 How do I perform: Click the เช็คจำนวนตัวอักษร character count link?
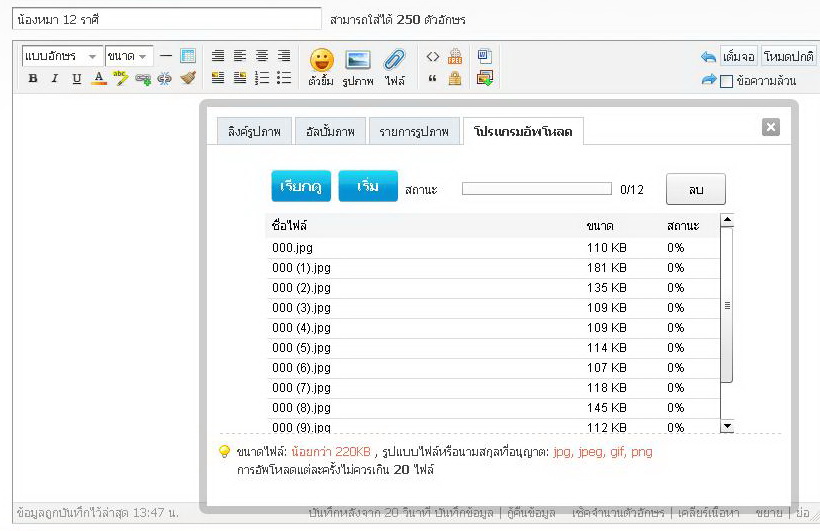pyautogui.click(x=618, y=513)
